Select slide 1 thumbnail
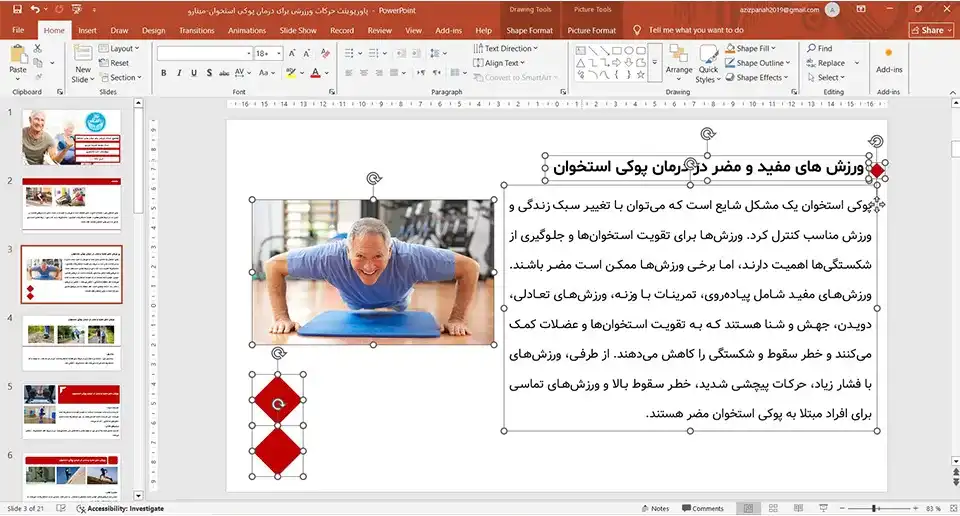The width and height of the screenshot is (960, 516). point(72,137)
